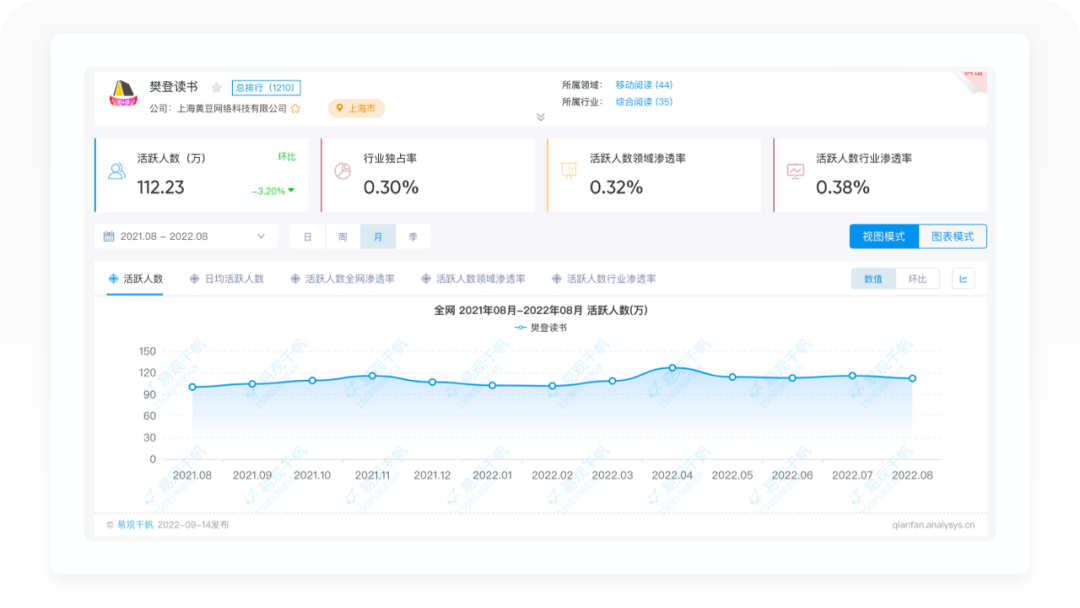The image size is (1080, 608).
Task: Open the 总排行 (1210) ranking badge
Action: pos(266,87)
